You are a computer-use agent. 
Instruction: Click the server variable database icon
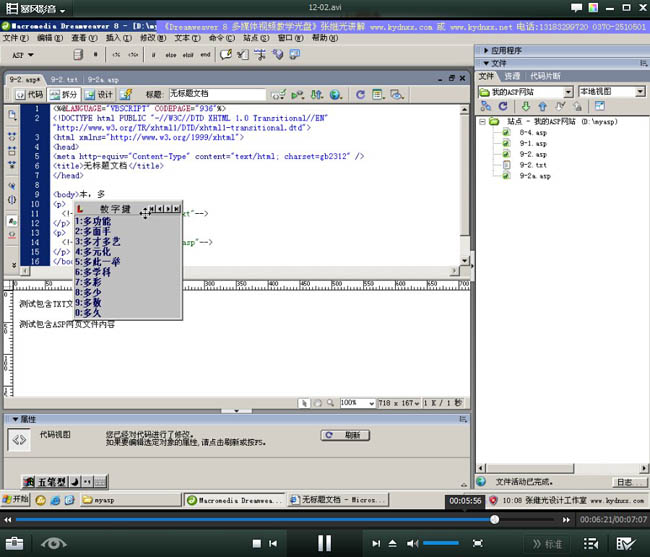click(x=78, y=55)
